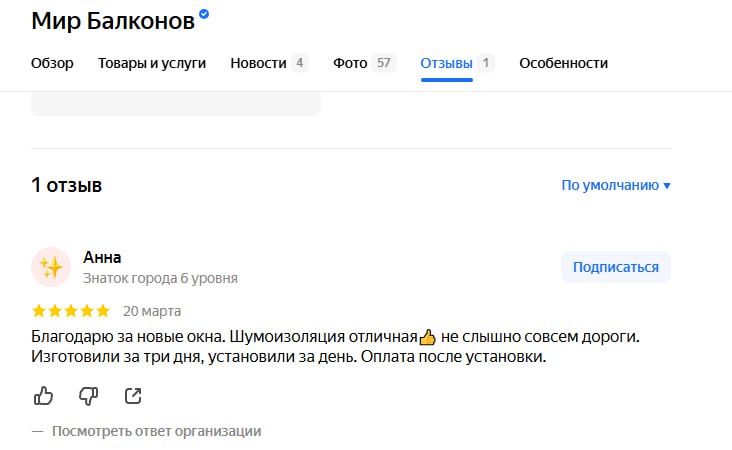
Task: Open the Особенности tab
Action: tap(563, 63)
